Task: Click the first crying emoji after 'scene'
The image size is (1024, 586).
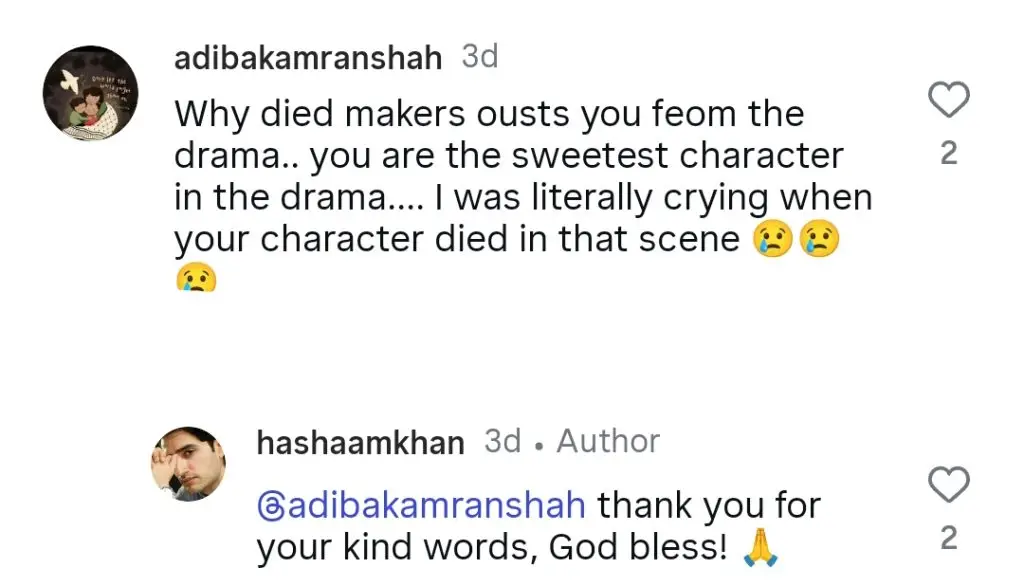Action: click(x=771, y=241)
